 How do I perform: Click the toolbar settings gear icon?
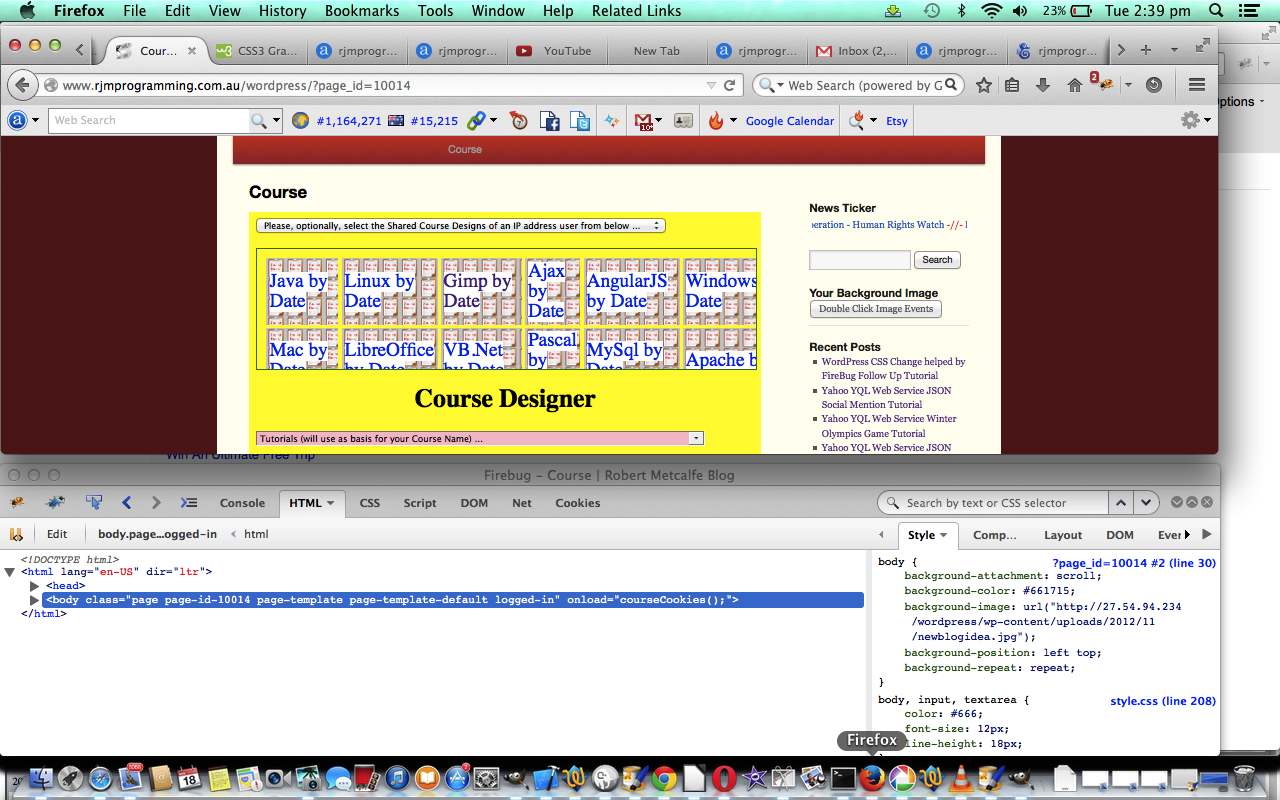click(x=1190, y=120)
